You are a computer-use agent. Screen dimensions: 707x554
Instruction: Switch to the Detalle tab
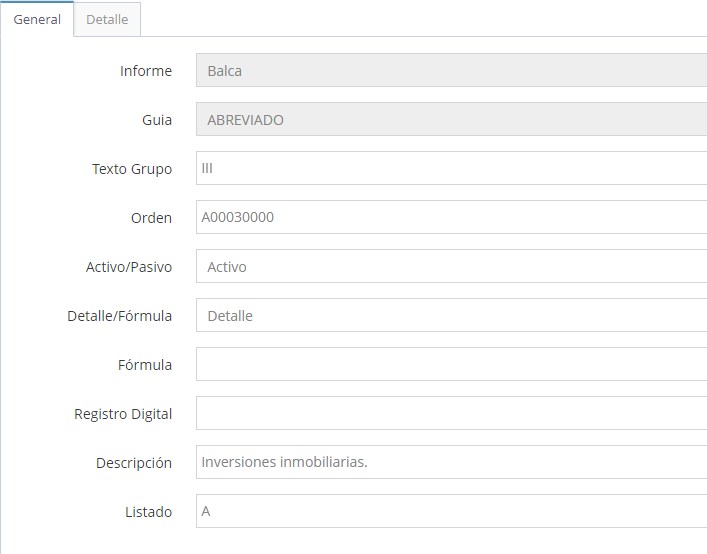107,19
